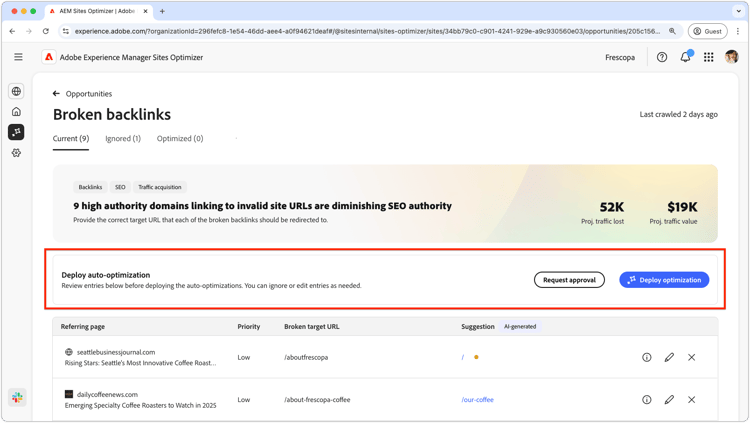
Task: Click seattlebusinessjournal.com referring domain
Action: [x=116, y=352]
